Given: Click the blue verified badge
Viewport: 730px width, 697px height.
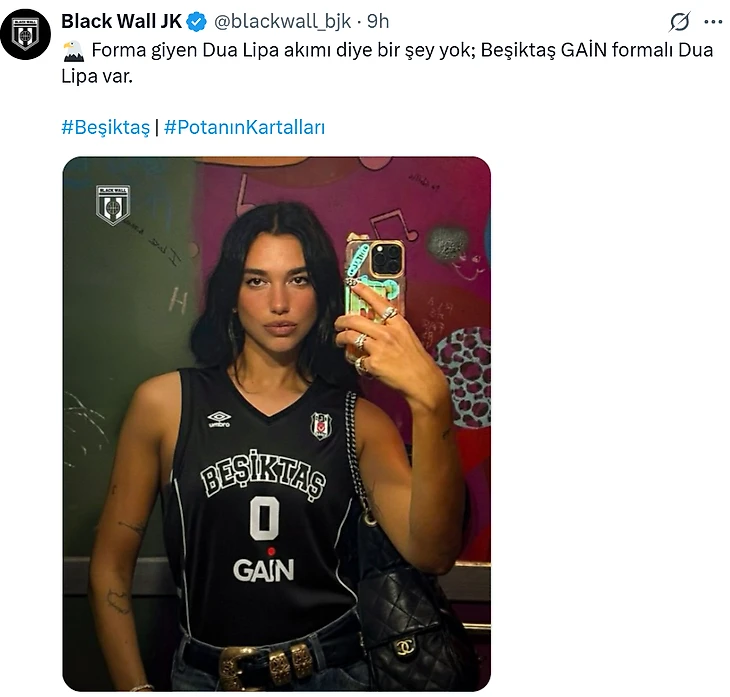Looking at the screenshot, I should click(x=196, y=21).
